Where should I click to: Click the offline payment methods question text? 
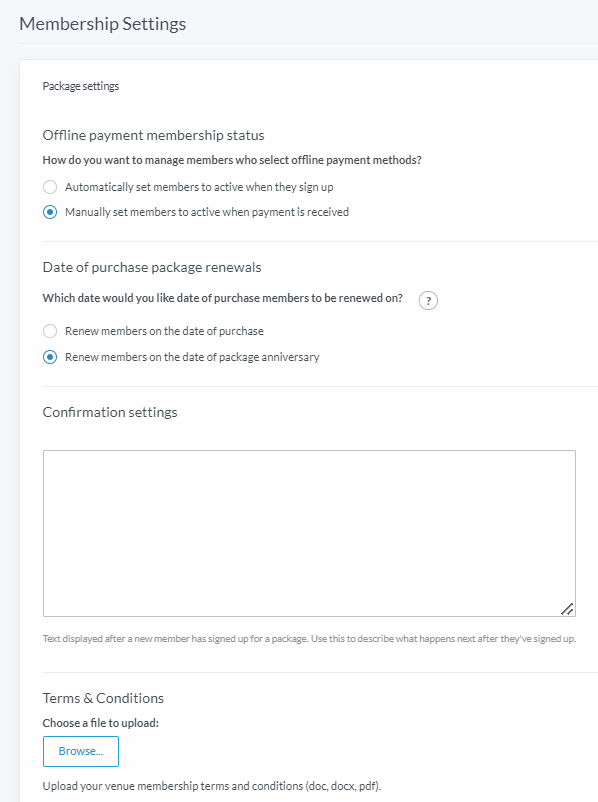(232, 160)
